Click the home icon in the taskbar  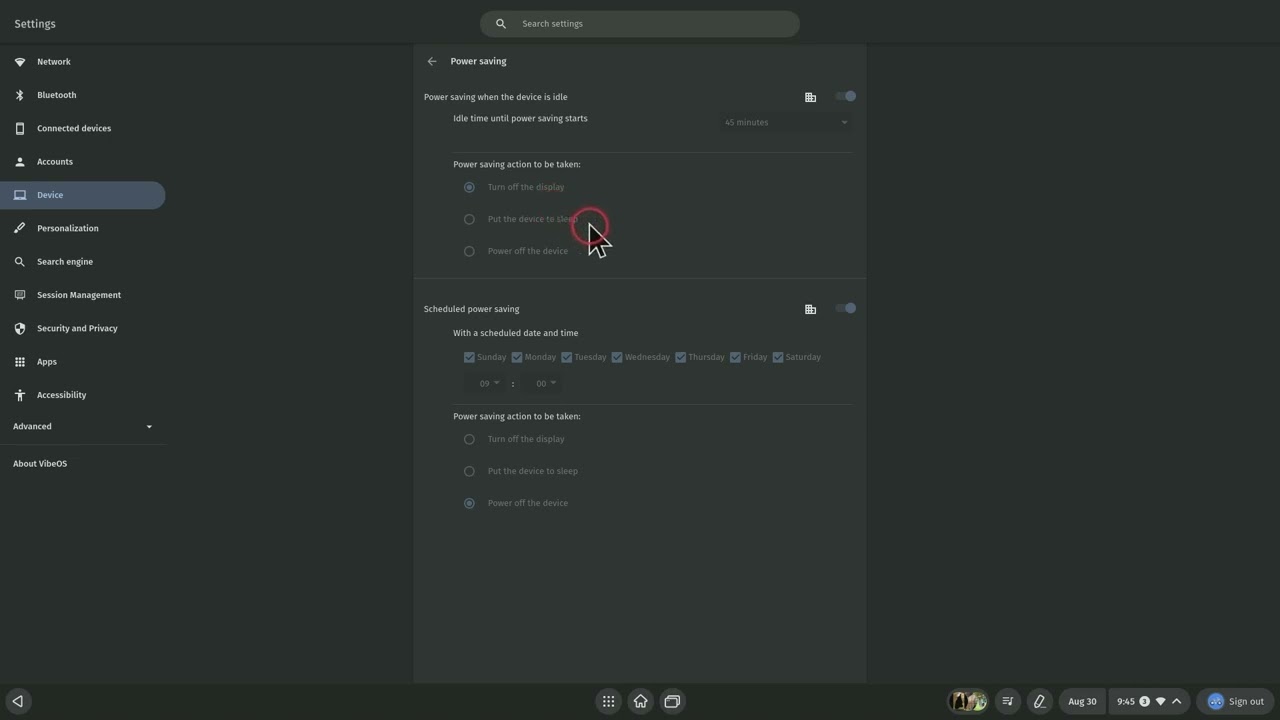[x=640, y=701]
